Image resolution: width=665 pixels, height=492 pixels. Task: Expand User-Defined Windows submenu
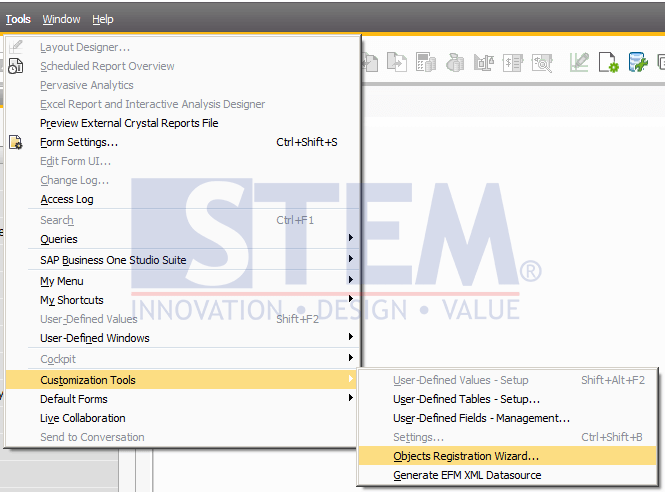[182, 338]
